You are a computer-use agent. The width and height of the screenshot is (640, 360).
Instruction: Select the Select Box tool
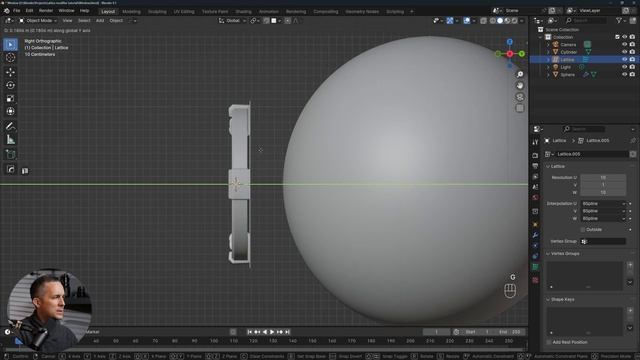pos(11,44)
